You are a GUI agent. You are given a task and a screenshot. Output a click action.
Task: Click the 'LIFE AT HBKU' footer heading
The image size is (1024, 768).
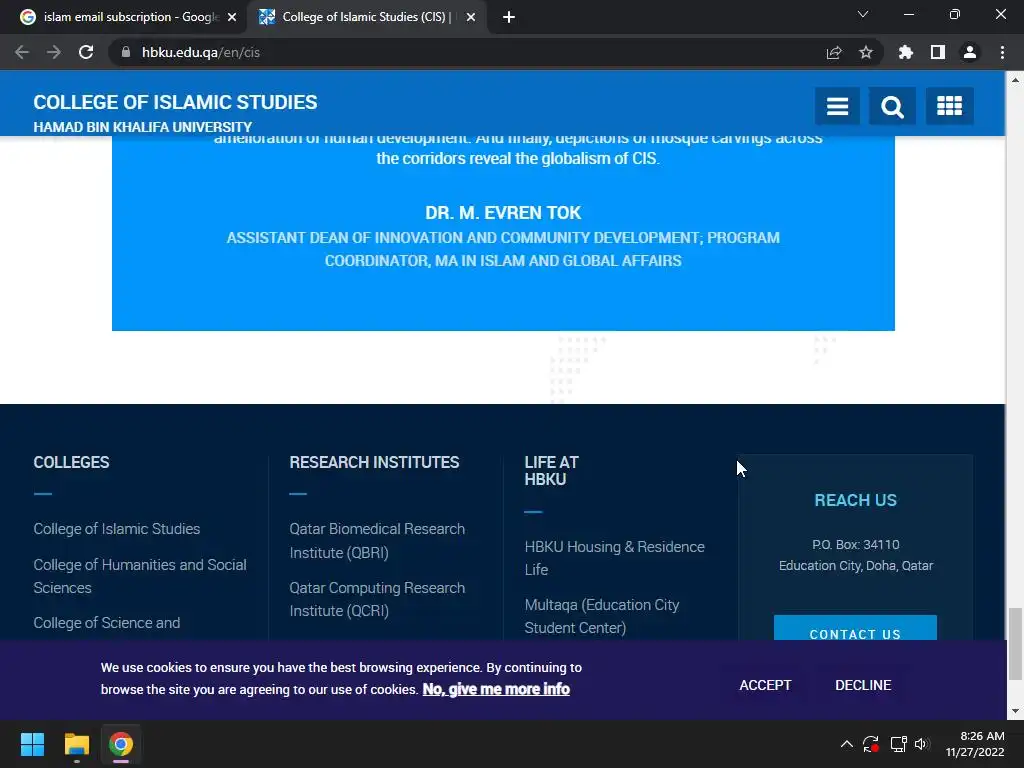552,471
